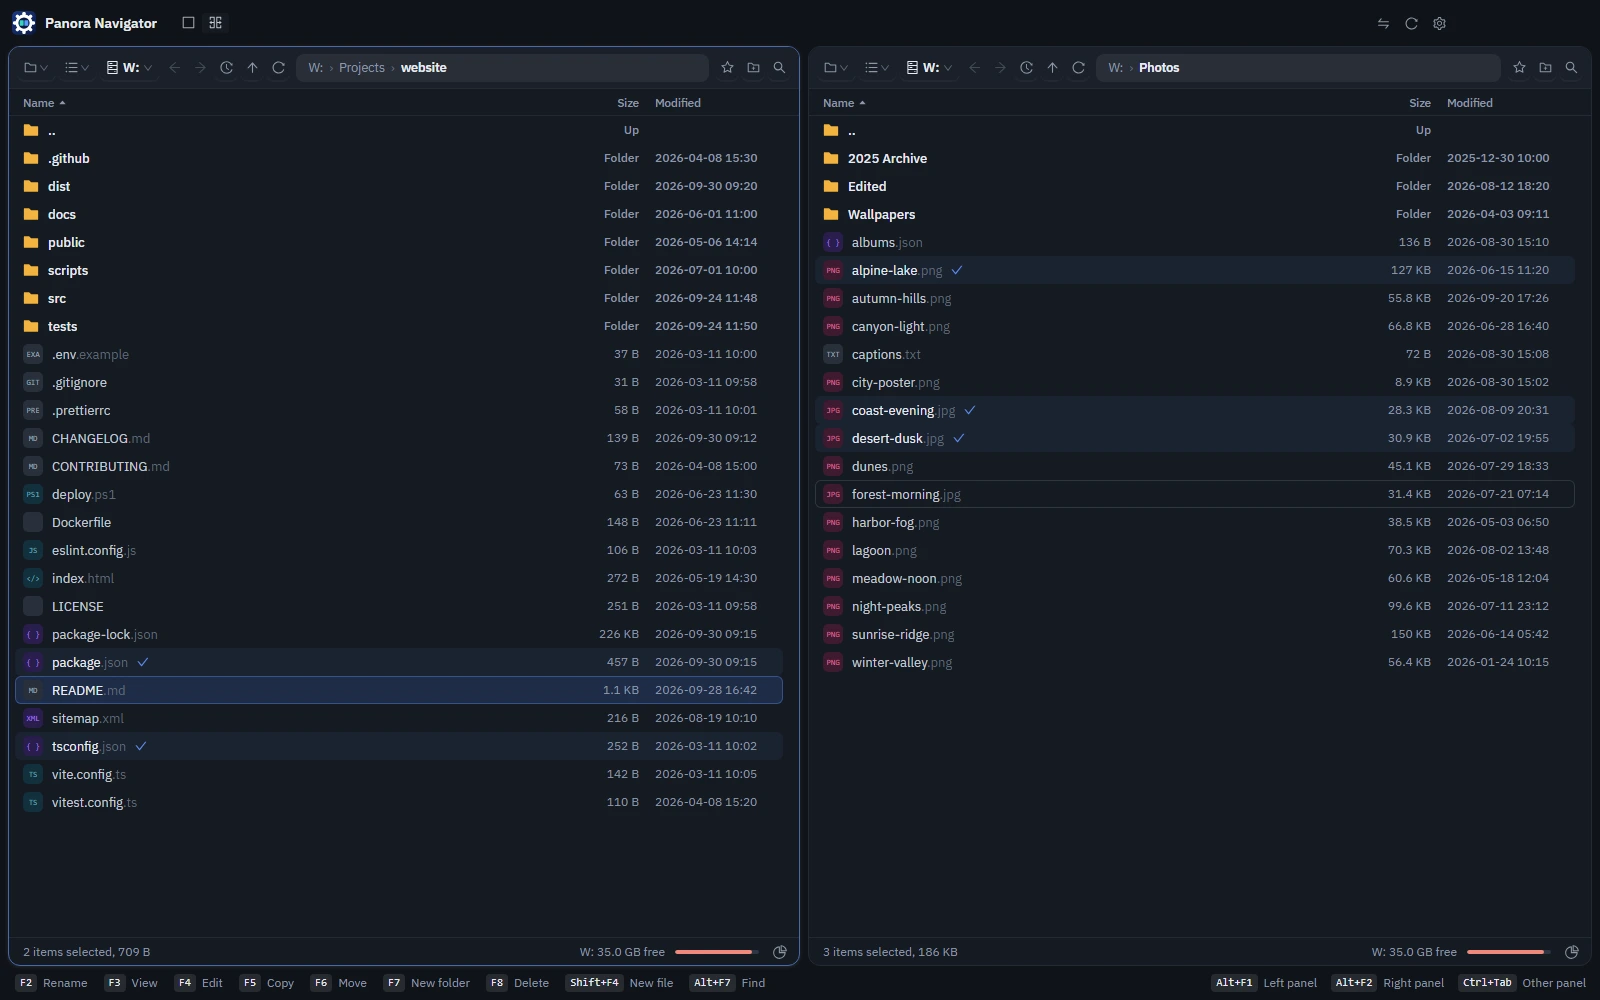Sort the left panel by Name column
The width and height of the screenshot is (1600, 1000).
[x=44, y=103]
